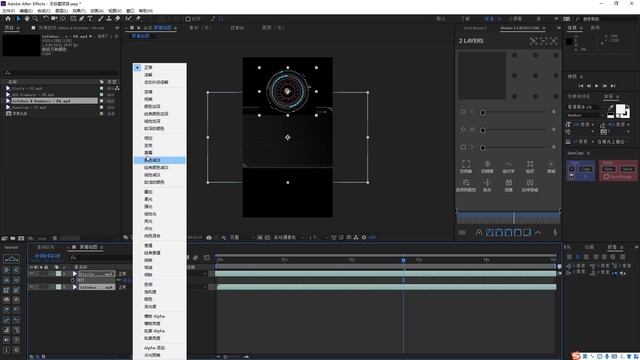Select the Roto Brush tool
Screen dimensions: 640x360
click(129, 19)
